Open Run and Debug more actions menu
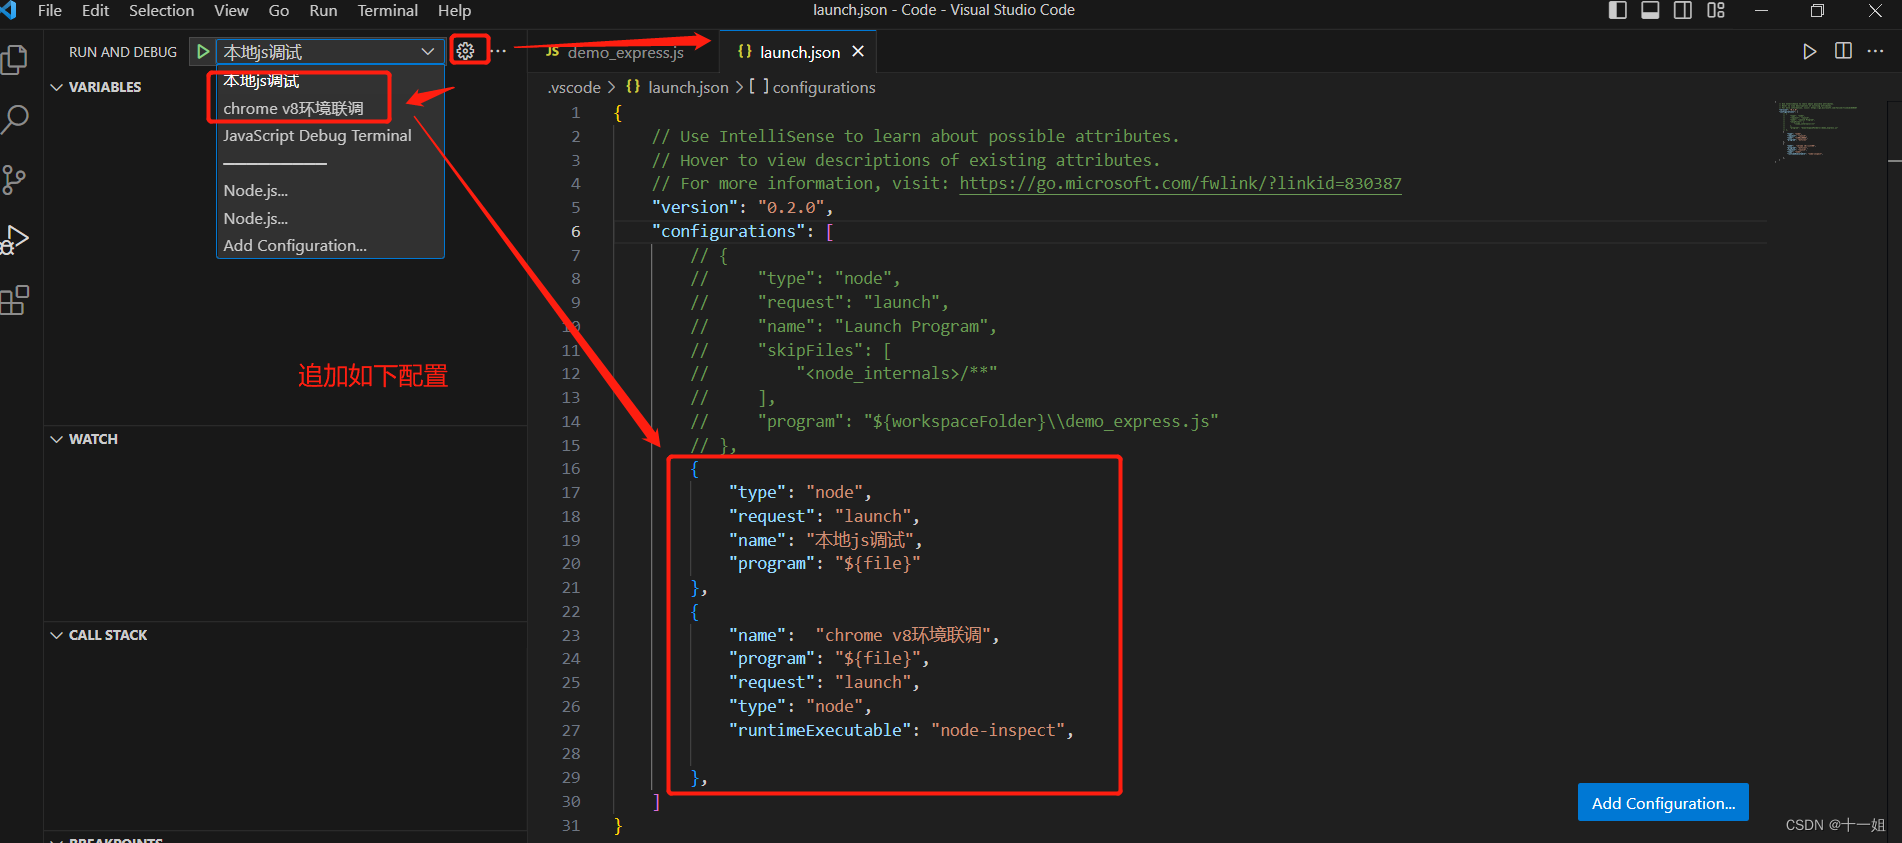The width and height of the screenshot is (1902, 843). (499, 51)
